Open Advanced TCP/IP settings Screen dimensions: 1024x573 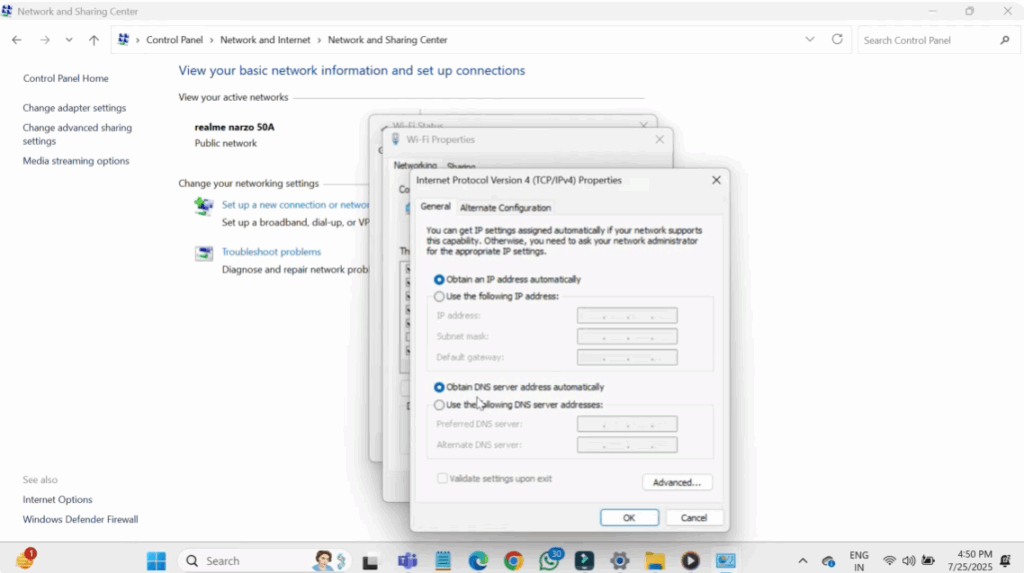click(x=677, y=482)
